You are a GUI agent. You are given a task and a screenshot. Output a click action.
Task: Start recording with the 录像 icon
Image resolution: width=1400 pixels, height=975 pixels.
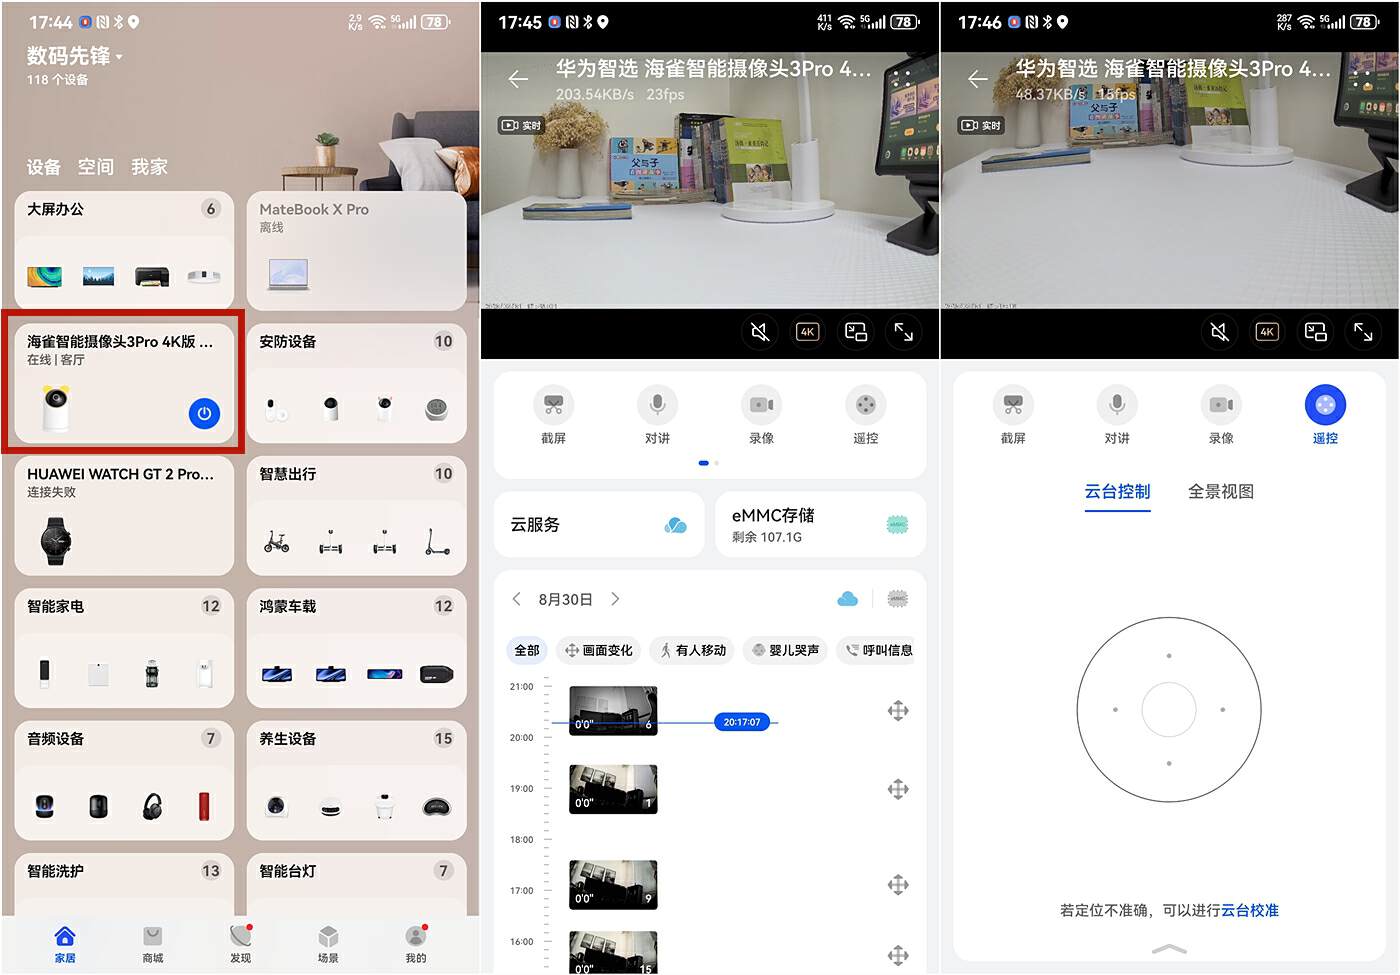tap(761, 405)
